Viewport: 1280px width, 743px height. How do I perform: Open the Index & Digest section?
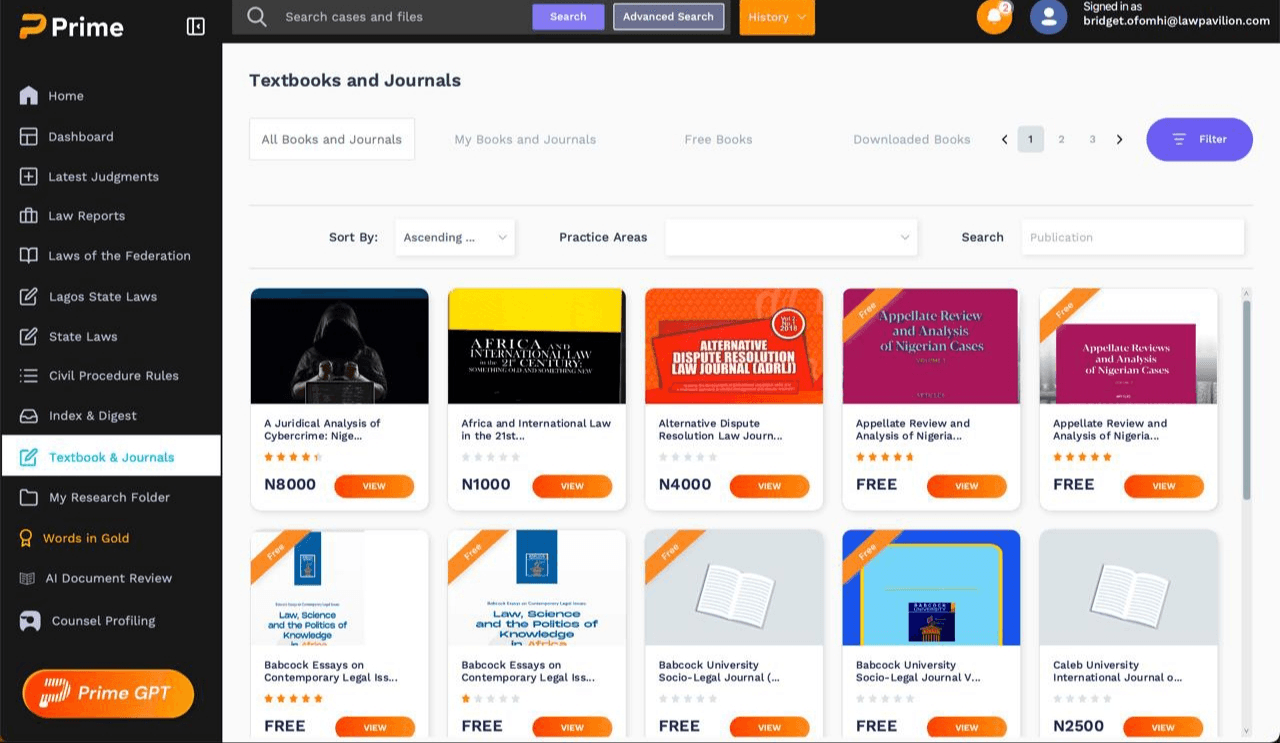pyautogui.click(x=92, y=416)
